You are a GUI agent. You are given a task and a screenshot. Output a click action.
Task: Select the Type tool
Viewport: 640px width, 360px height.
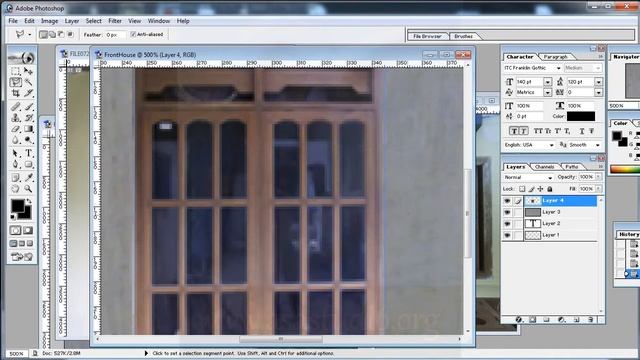[28, 153]
